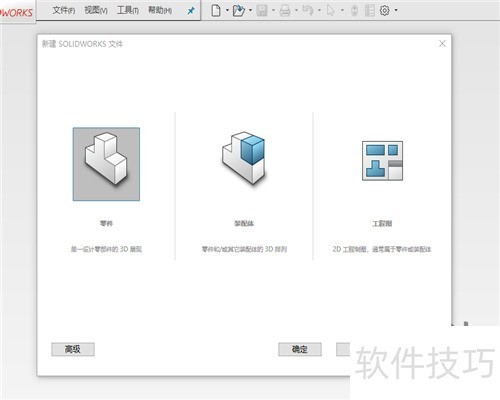Open the 文件(F) menu
Screen dimensions: 500x400
64,10
